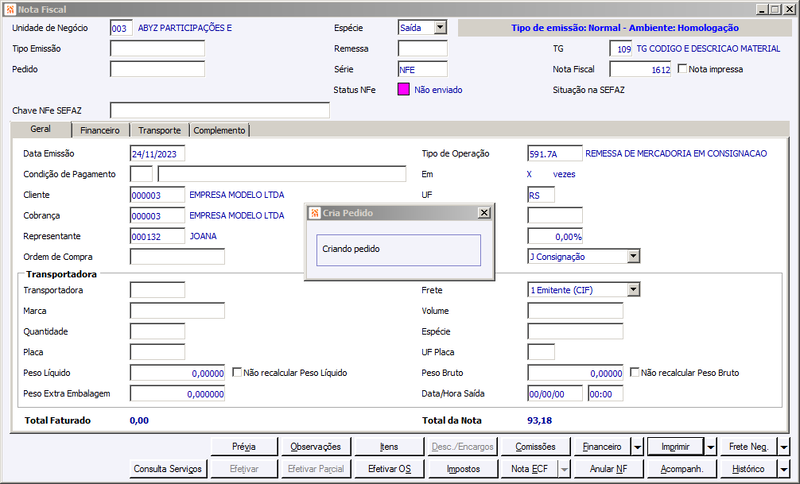Screen dimensions: 800x484
Task: Click the bottom Financeiro button
Action: pos(603,447)
